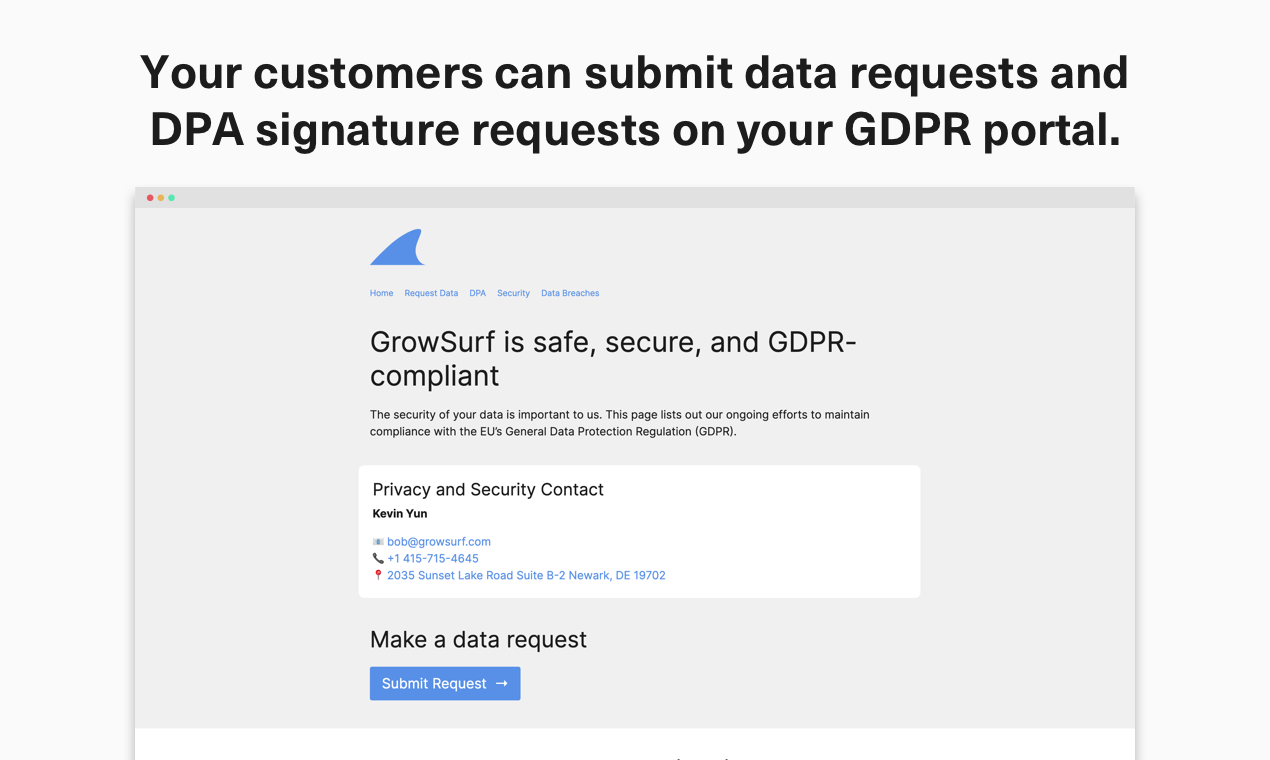1270x760 pixels.
Task: Open the Data Breaches nav link
Action: tap(570, 293)
